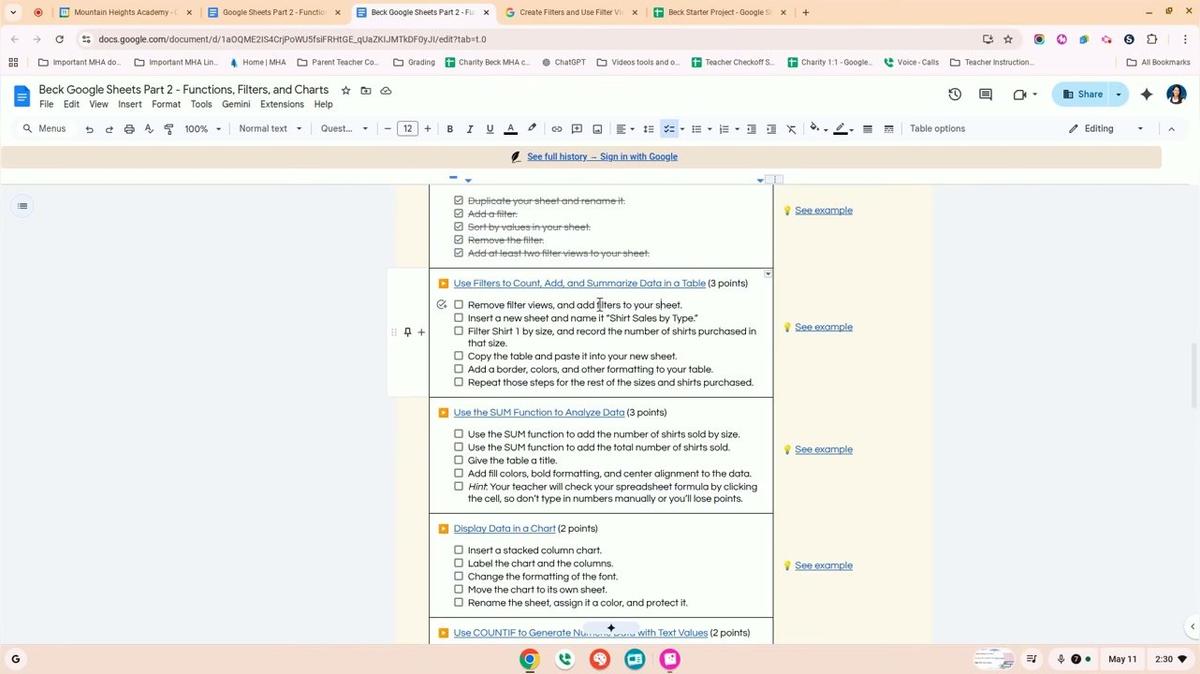This screenshot has width=1200, height=674.
Task: Check 'Add a border, colors' checkbox
Action: (459, 369)
